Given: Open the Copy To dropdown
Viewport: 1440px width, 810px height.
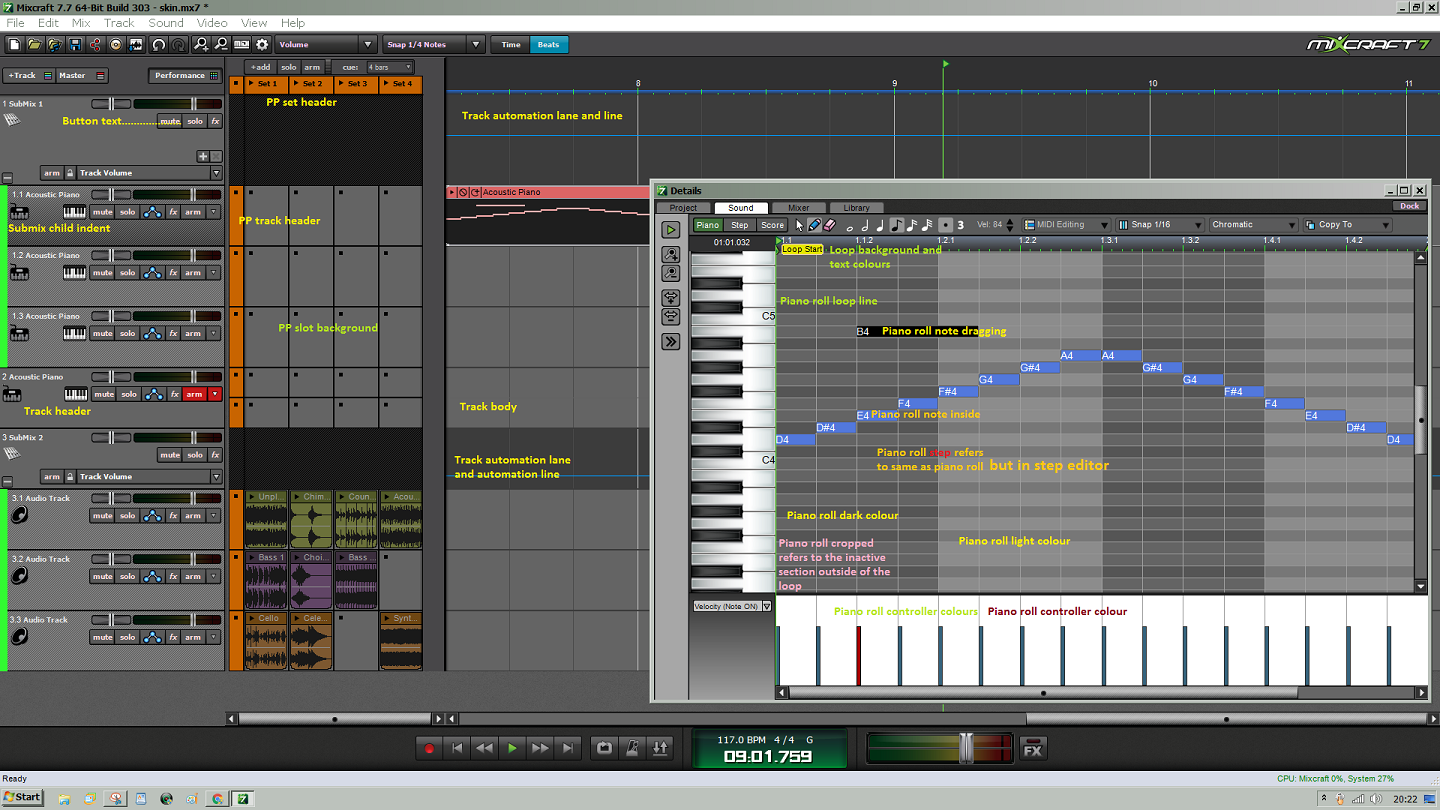Looking at the screenshot, I should [x=1346, y=225].
